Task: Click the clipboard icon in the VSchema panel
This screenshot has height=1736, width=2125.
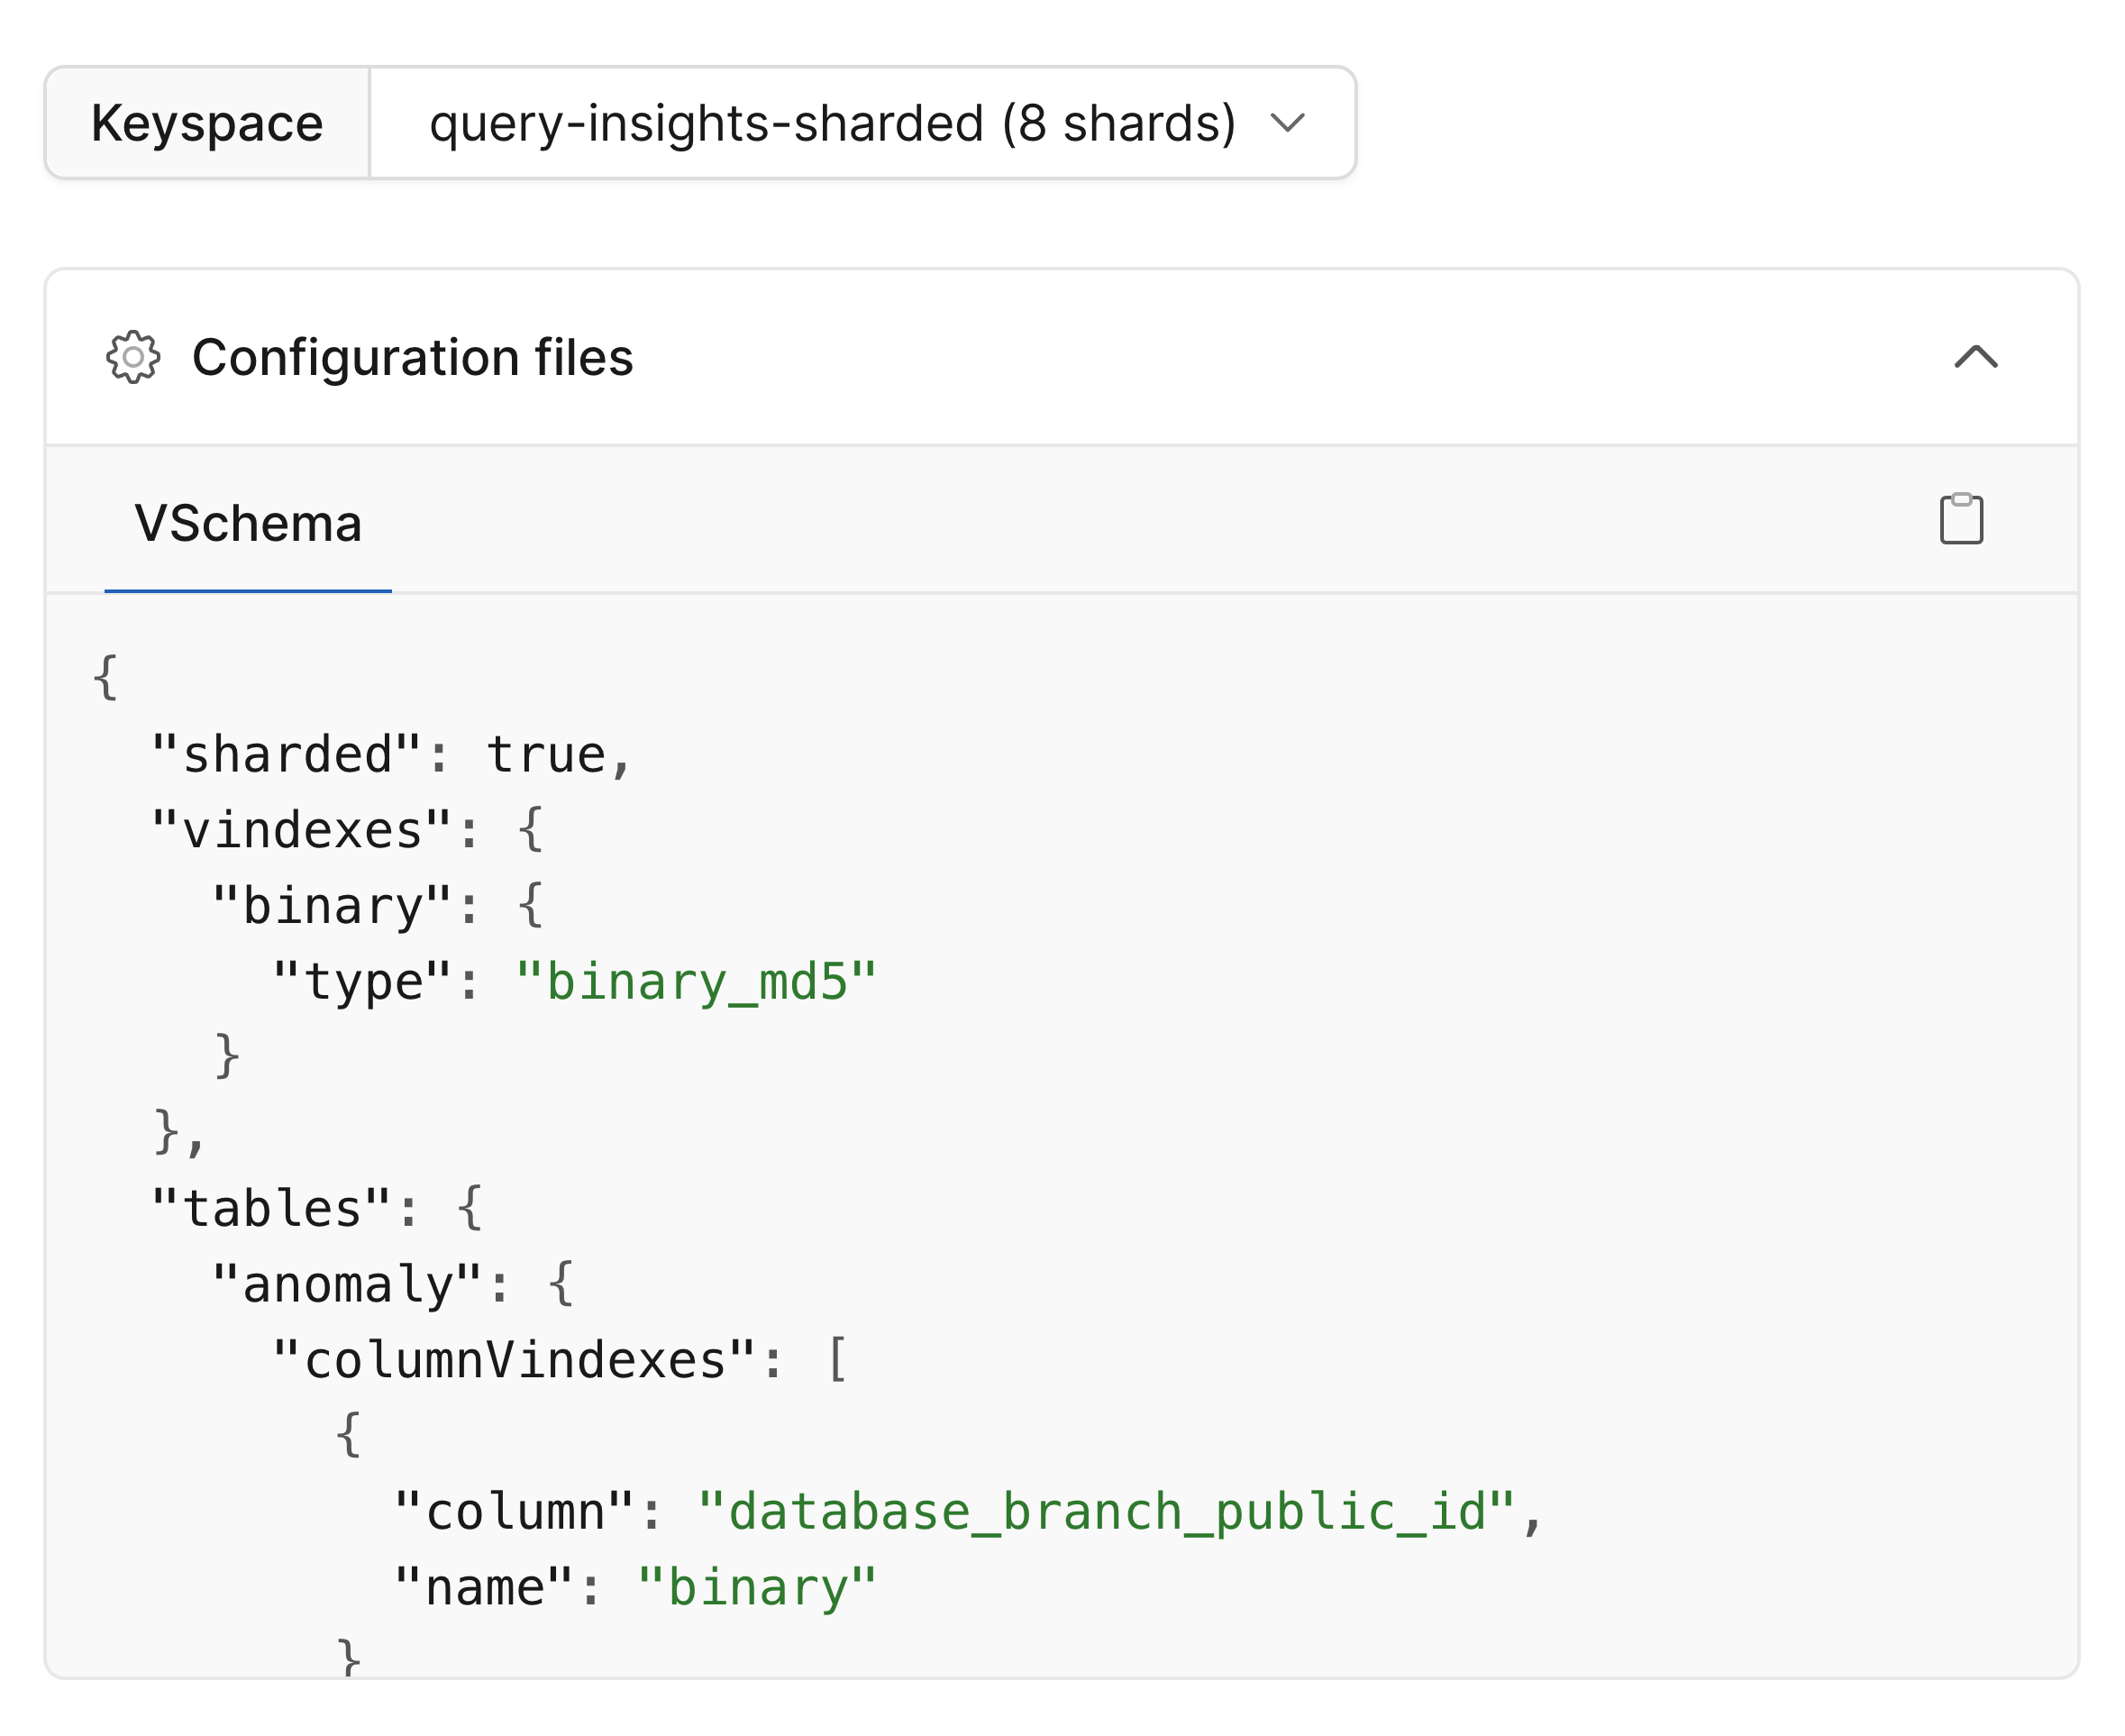Action: (1960, 519)
